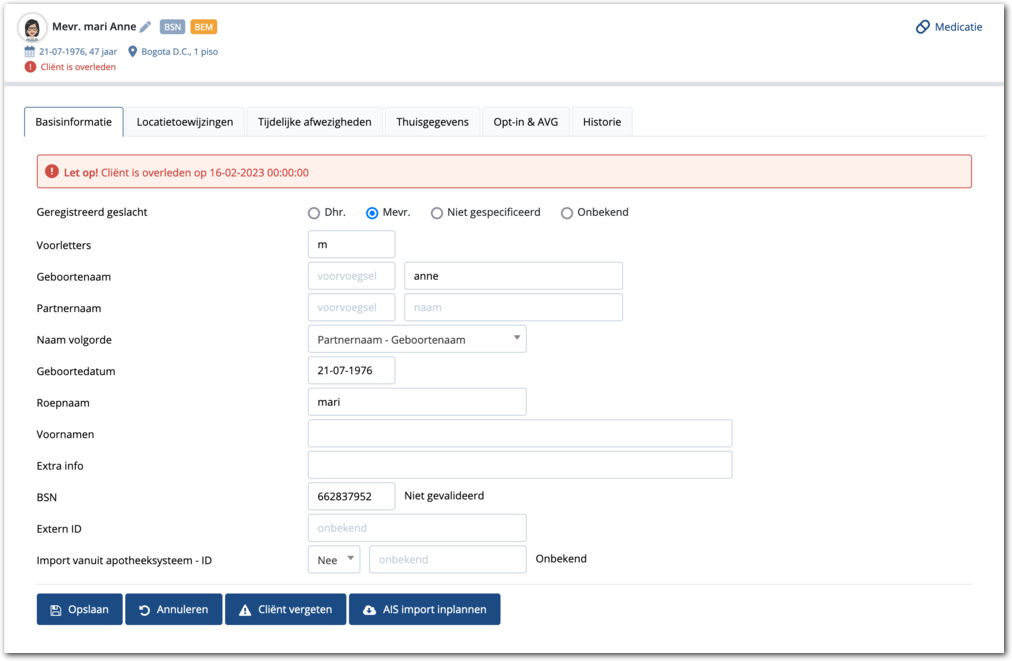This screenshot has width=1012, height=661.
Task: Expand the Naam volgorde dropdown
Action: click(x=417, y=339)
